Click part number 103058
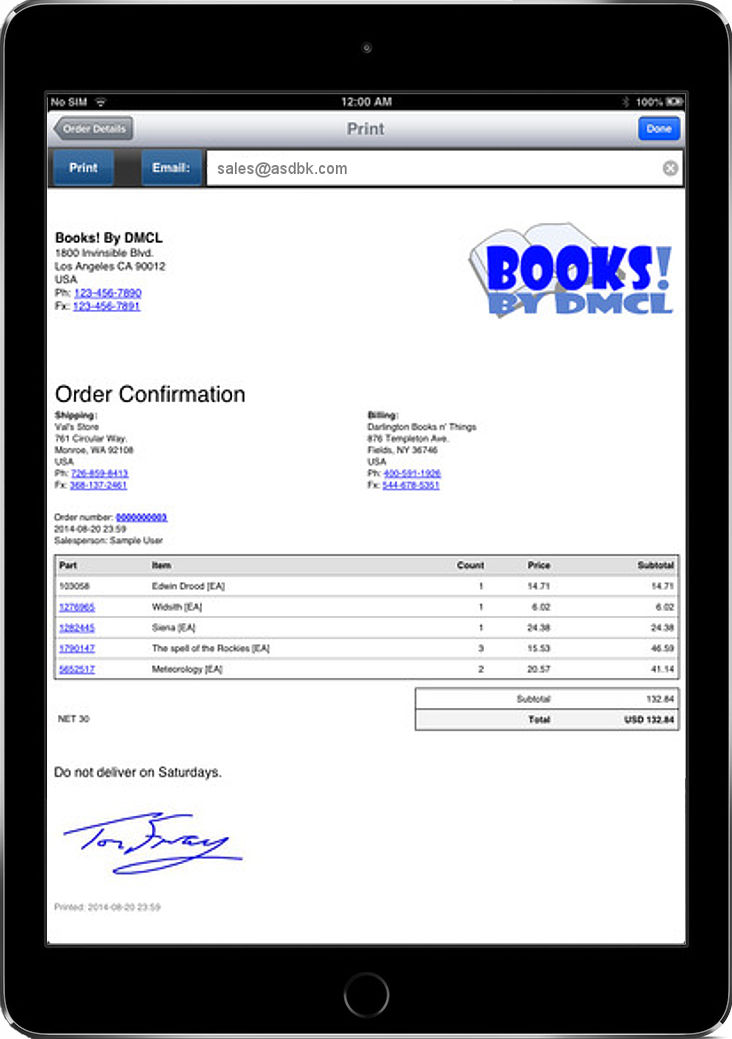The image size is (732, 1039). (x=74, y=586)
